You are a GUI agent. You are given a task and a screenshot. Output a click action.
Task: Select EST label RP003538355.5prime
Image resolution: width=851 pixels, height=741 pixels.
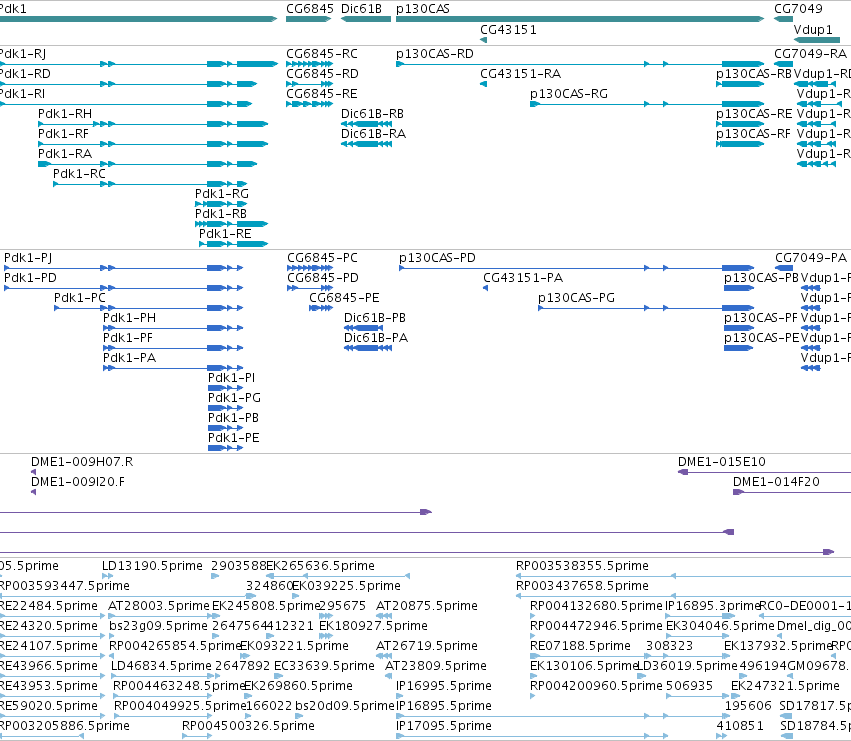point(582,566)
